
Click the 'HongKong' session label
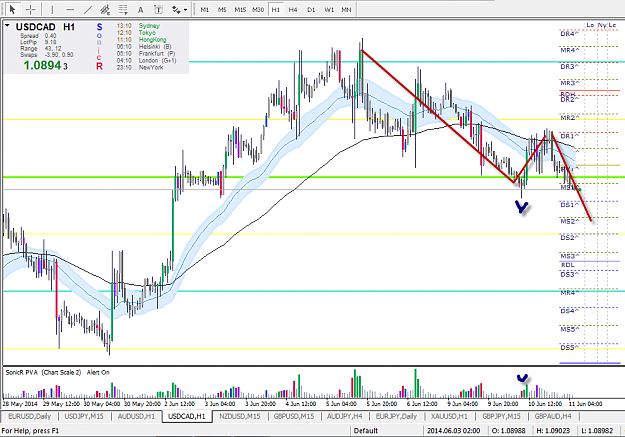coord(152,40)
